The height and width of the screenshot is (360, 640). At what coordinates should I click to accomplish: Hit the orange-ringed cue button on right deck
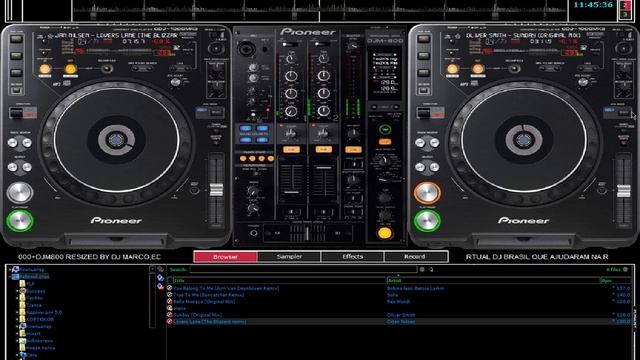coord(427,193)
